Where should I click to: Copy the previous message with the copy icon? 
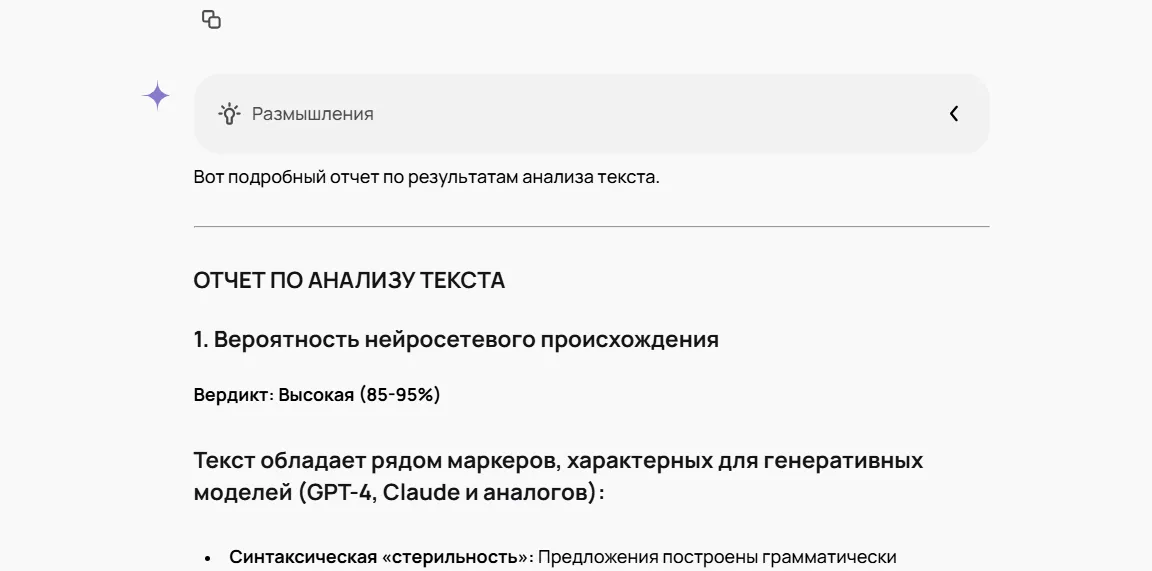212,20
